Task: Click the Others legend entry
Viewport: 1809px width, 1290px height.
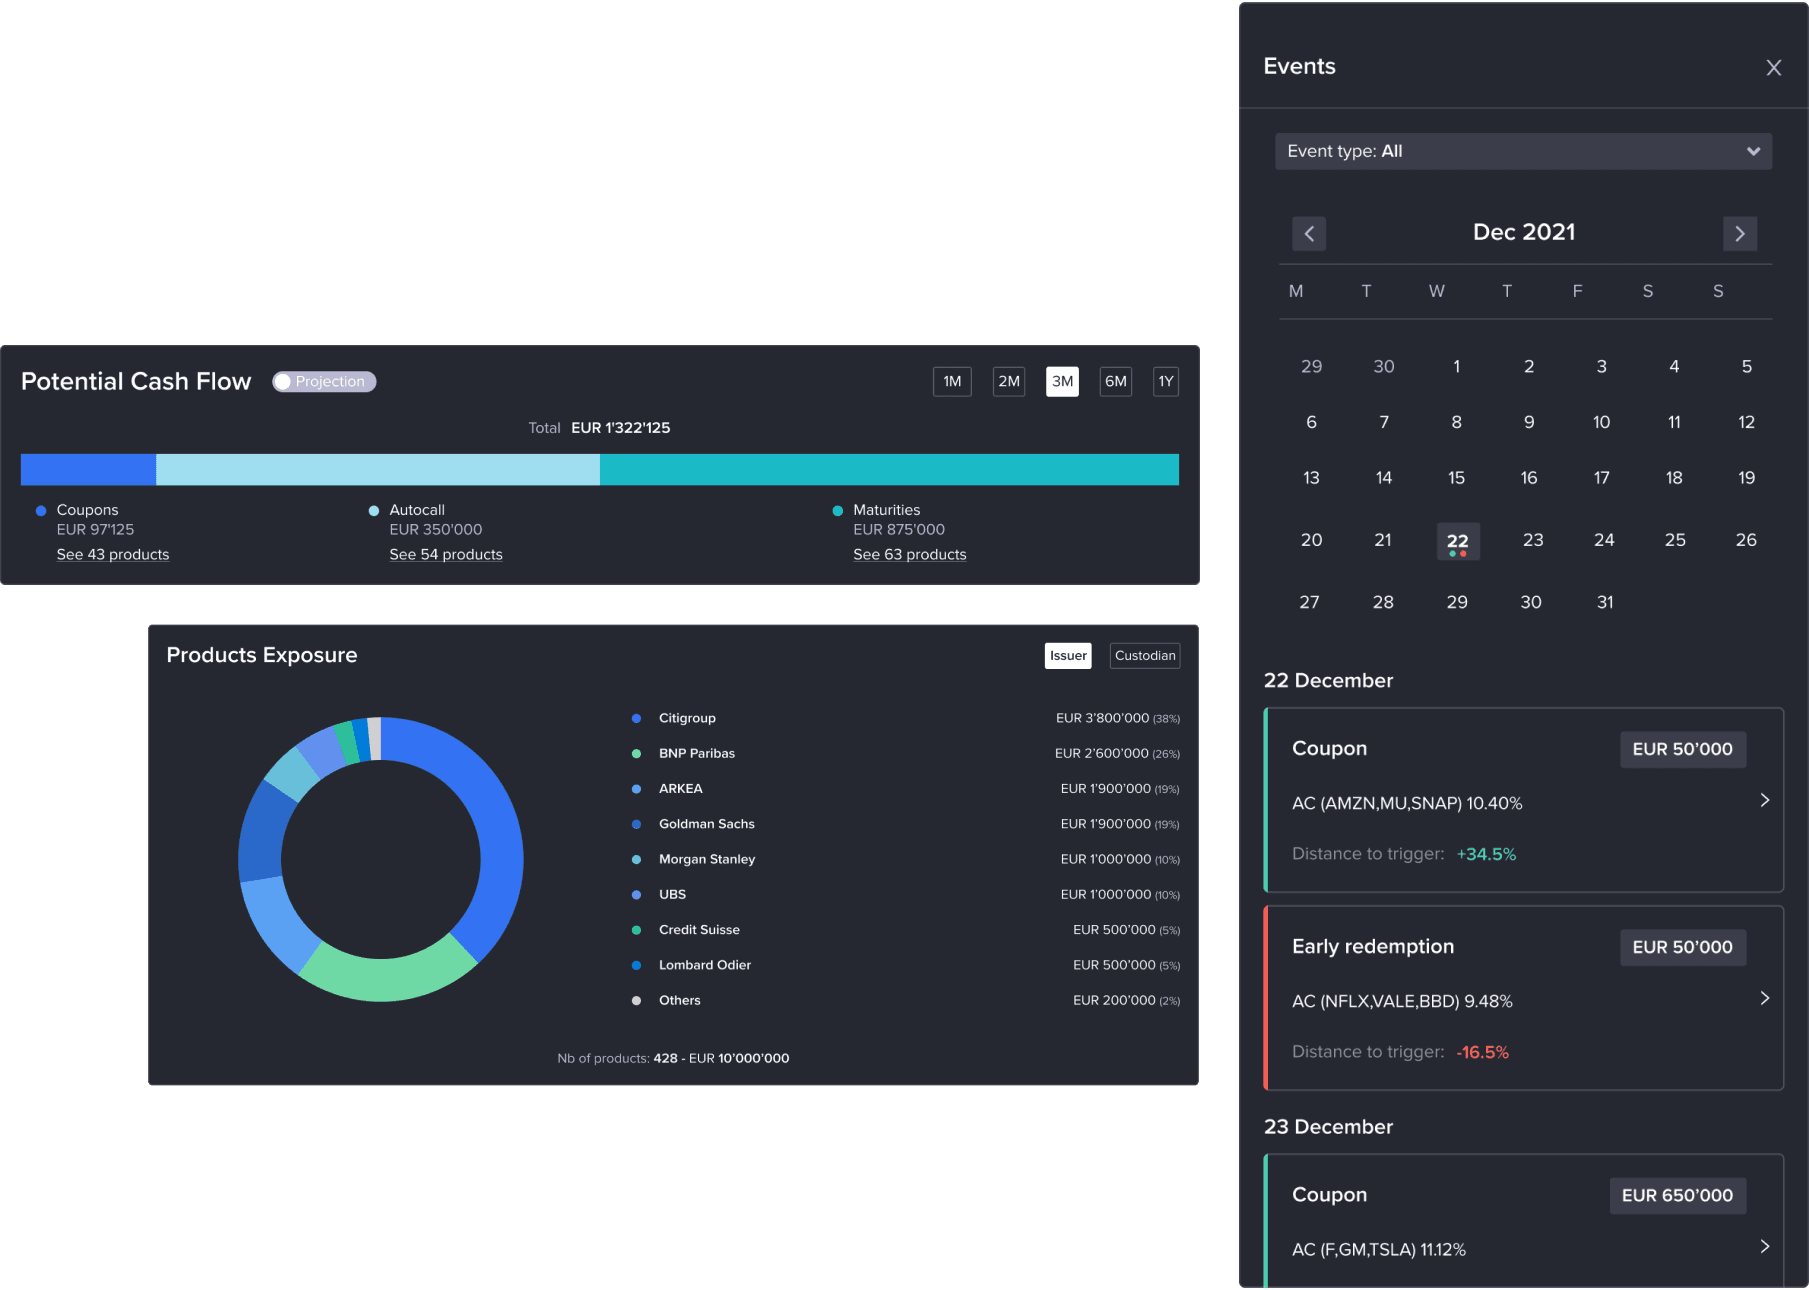Action: 679,1000
